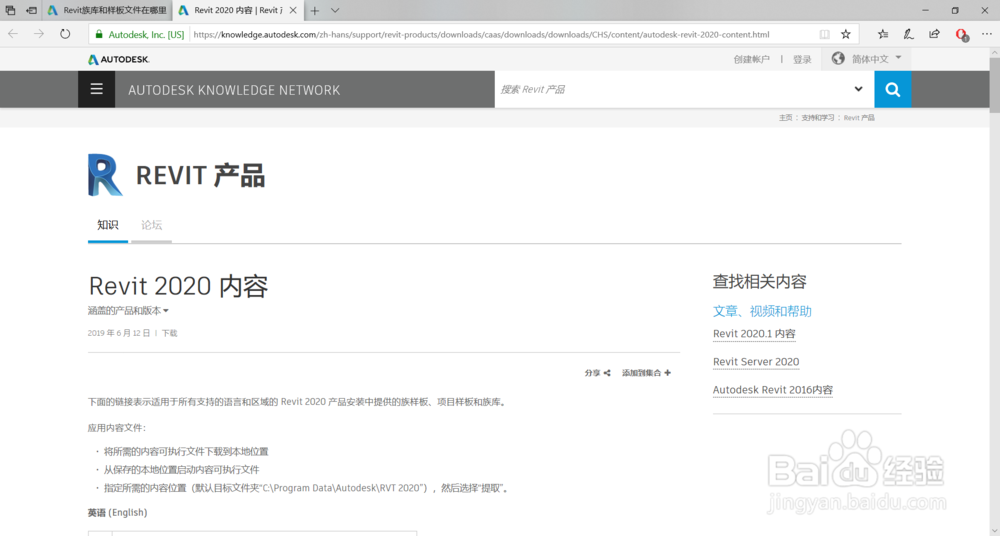Click the 支持和学习 breadcrumb link
This screenshot has height=536, width=1000.
point(818,118)
